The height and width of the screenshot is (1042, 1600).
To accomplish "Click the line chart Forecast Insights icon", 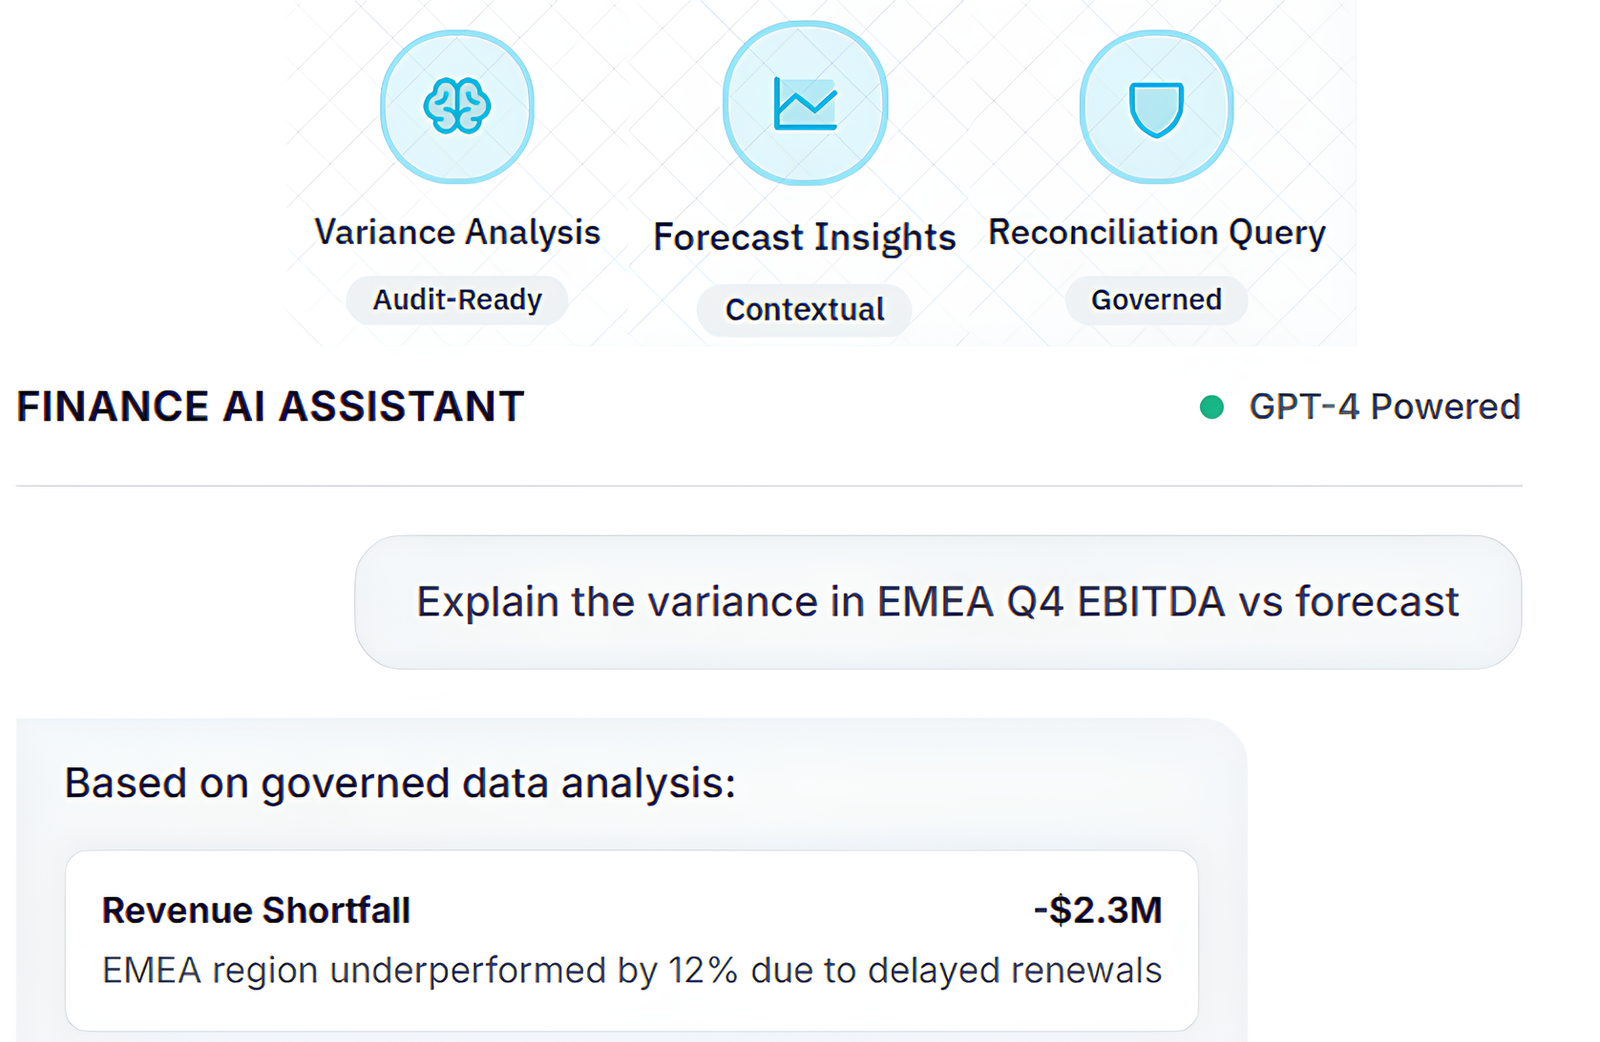I will pyautogui.click(x=805, y=104).
